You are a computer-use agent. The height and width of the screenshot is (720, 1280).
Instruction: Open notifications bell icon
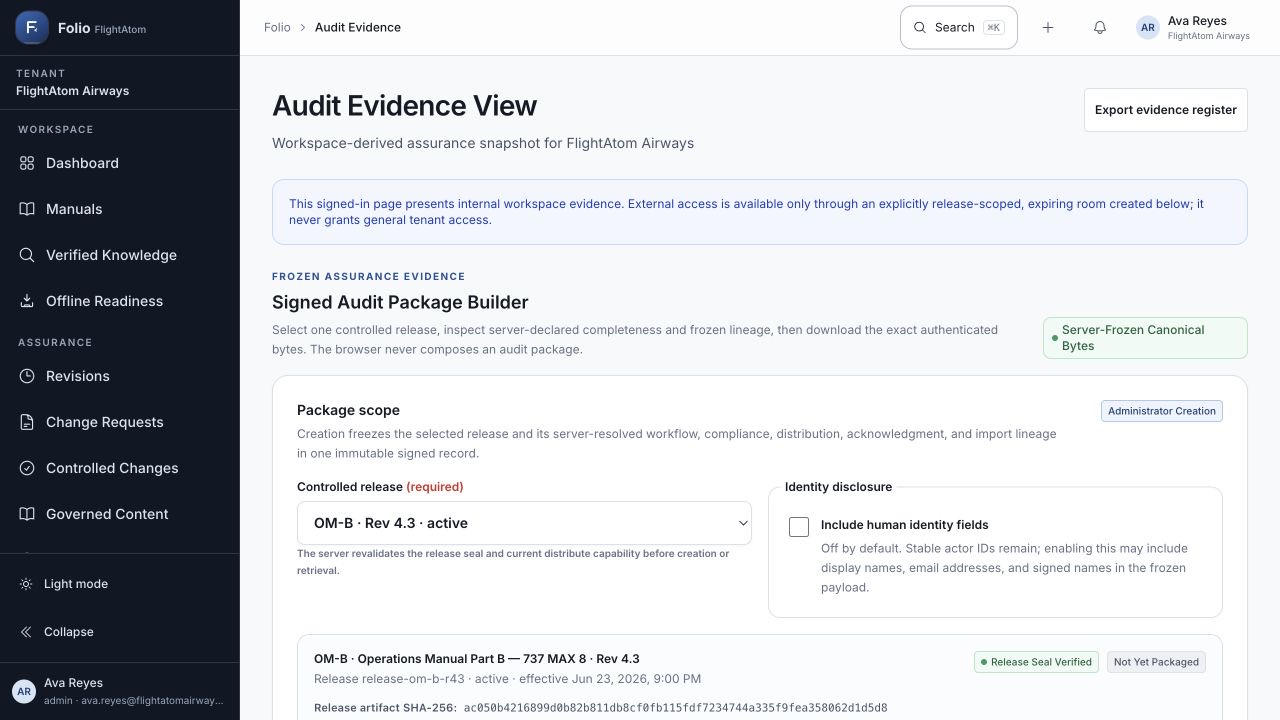point(1100,28)
